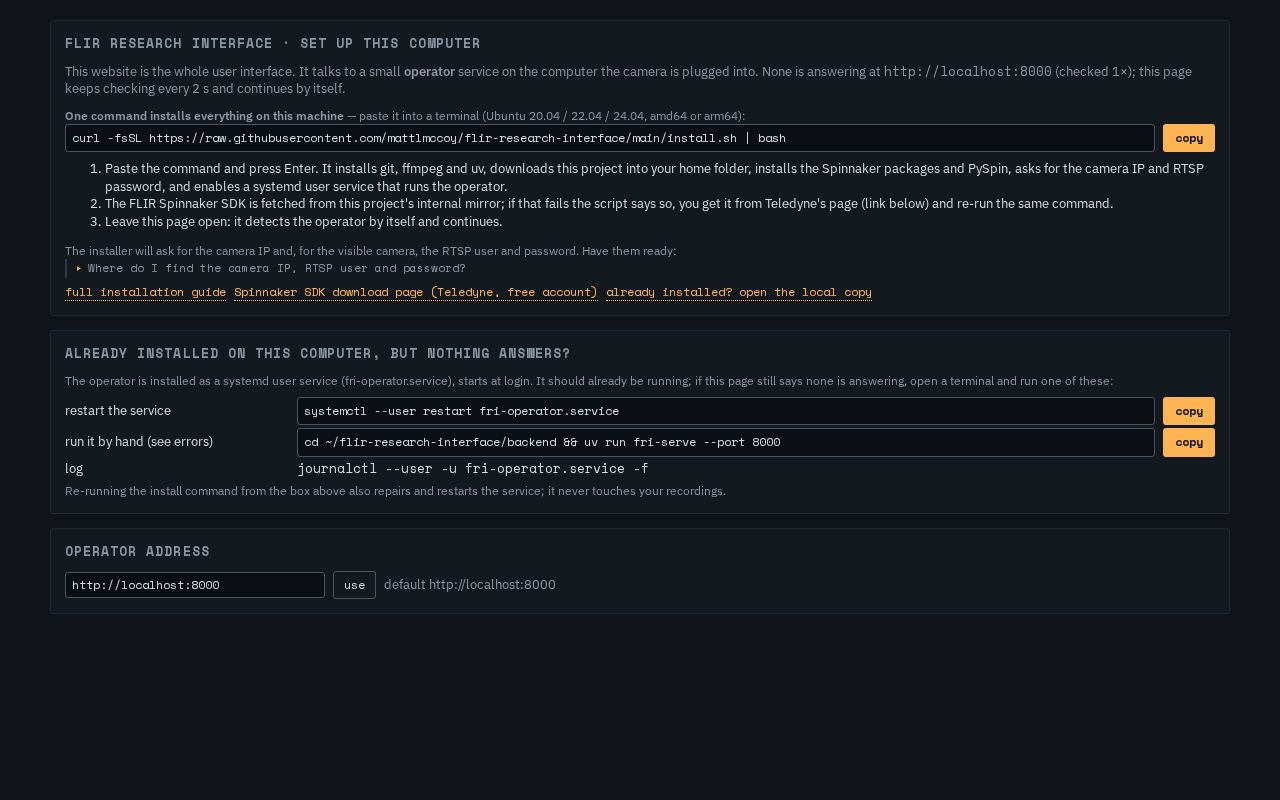Apply operator address with use button
Image resolution: width=1280 pixels, height=800 pixels.
[354, 585]
